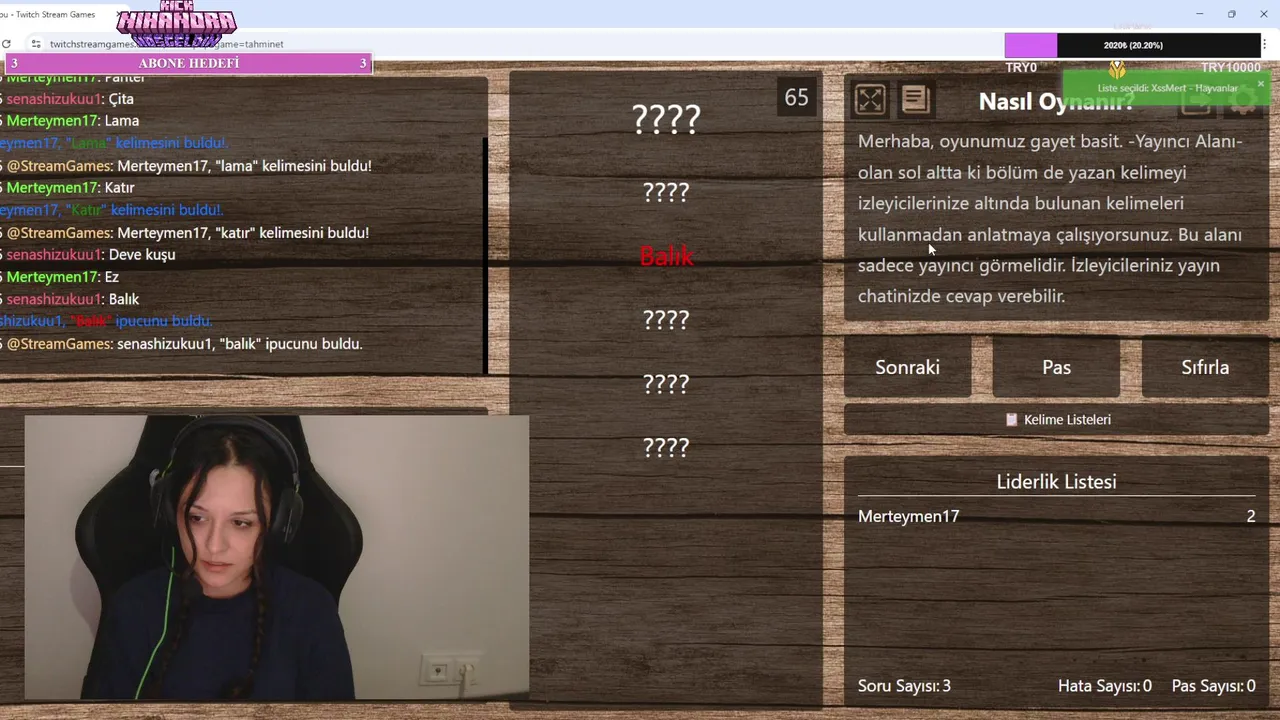
Task: Click the TRY10000 goal label
Action: tap(1230, 67)
